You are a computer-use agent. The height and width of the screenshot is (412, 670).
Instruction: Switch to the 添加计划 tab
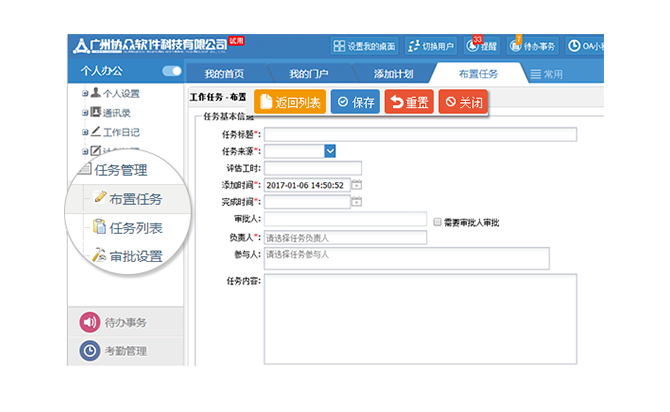pyautogui.click(x=392, y=74)
